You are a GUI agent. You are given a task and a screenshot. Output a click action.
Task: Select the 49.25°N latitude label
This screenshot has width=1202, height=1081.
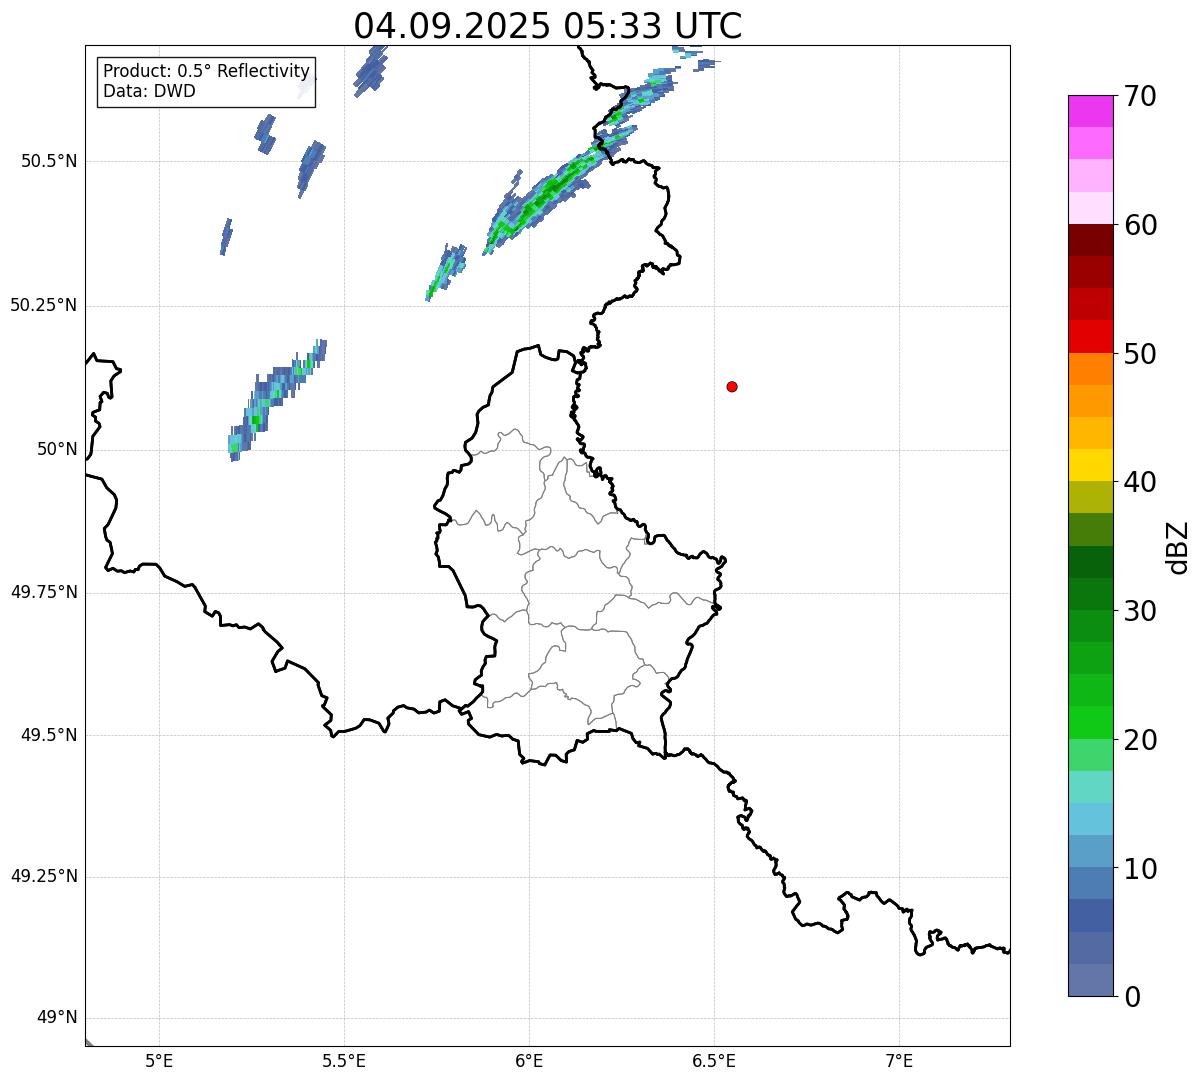(x=44, y=877)
